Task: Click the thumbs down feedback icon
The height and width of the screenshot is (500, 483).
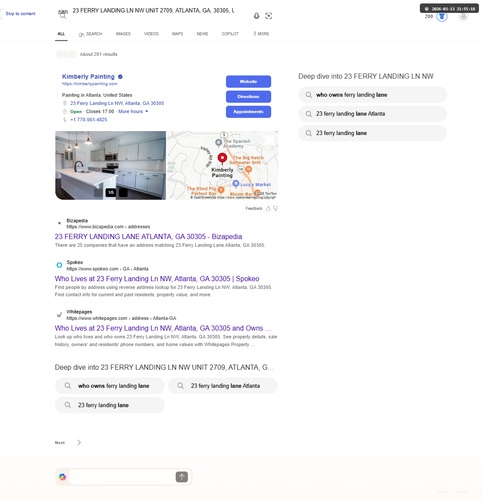Action: point(275,208)
